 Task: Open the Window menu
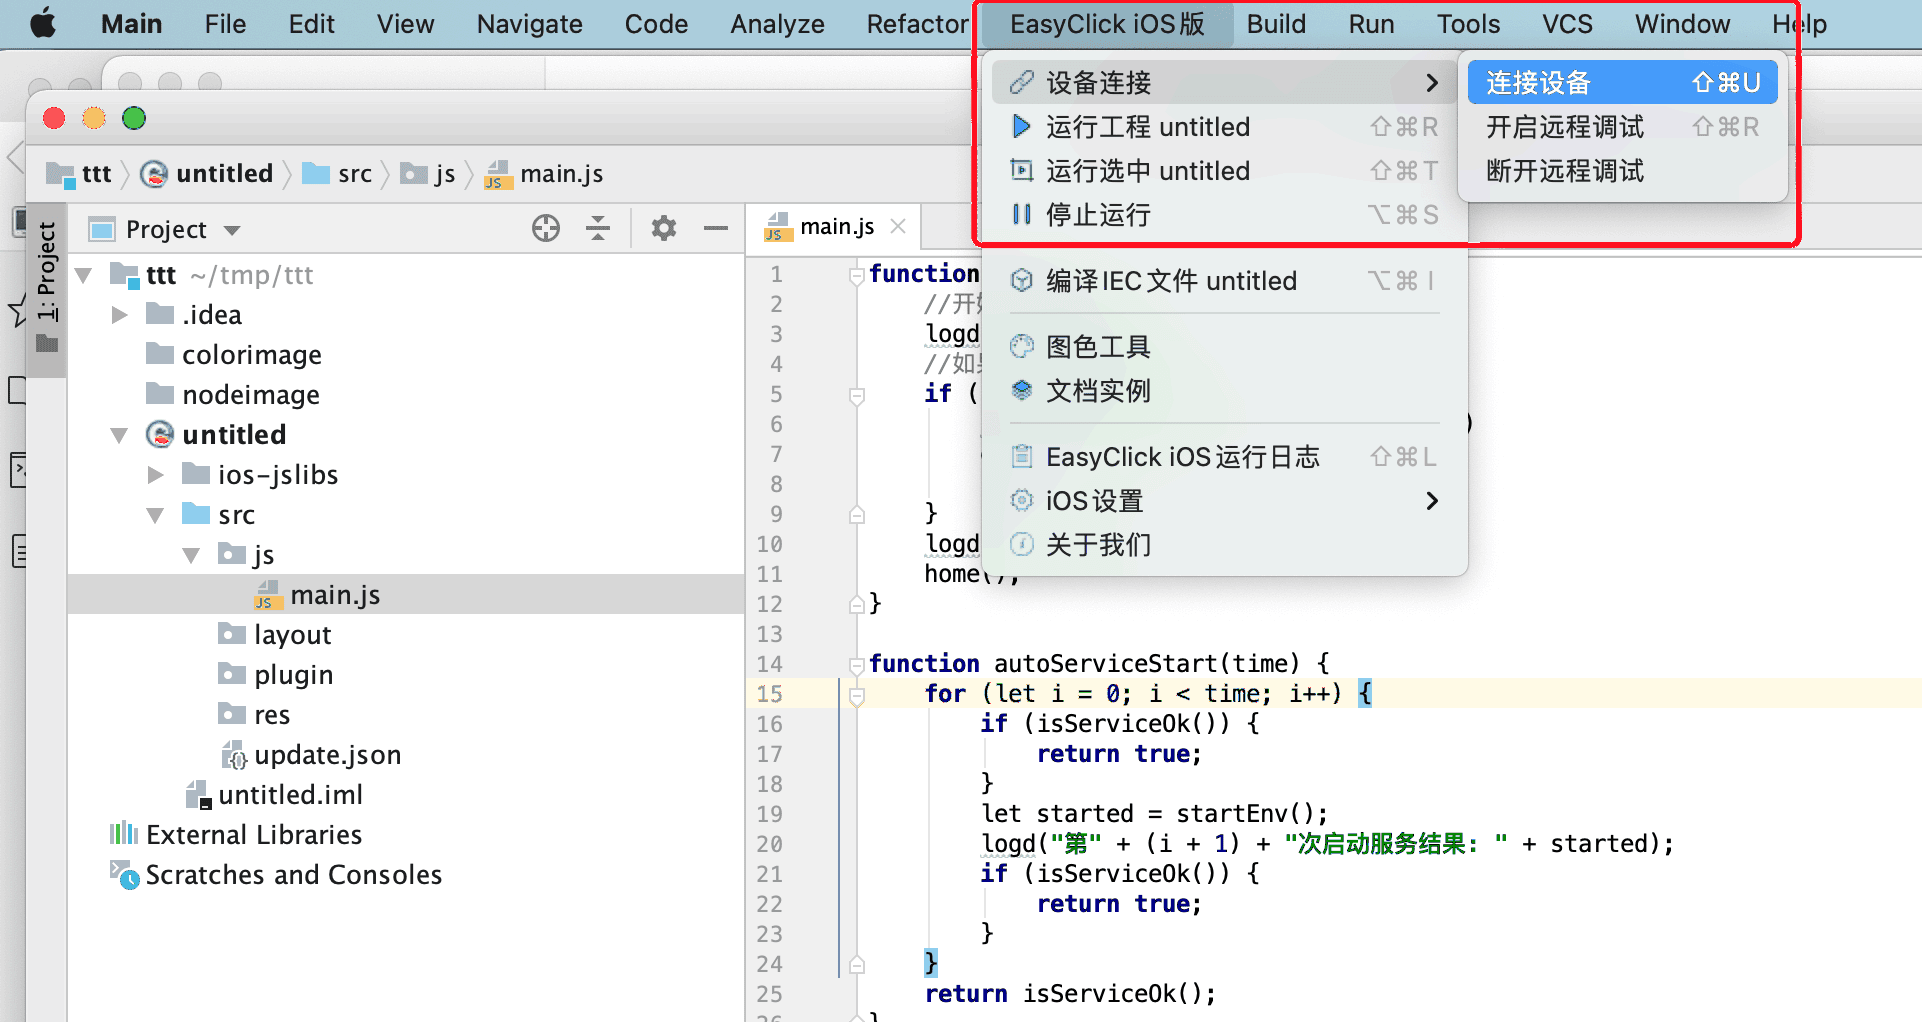coord(1682,24)
